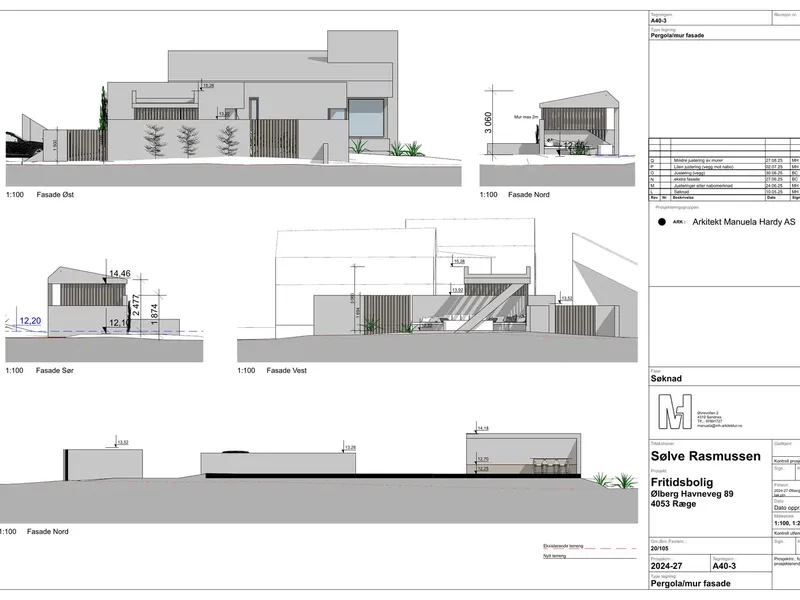This screenshot has height=600, width=800.
Task: Click 'Arkitekt Manuela Hardy AS'
Action: tap(743, 222)
